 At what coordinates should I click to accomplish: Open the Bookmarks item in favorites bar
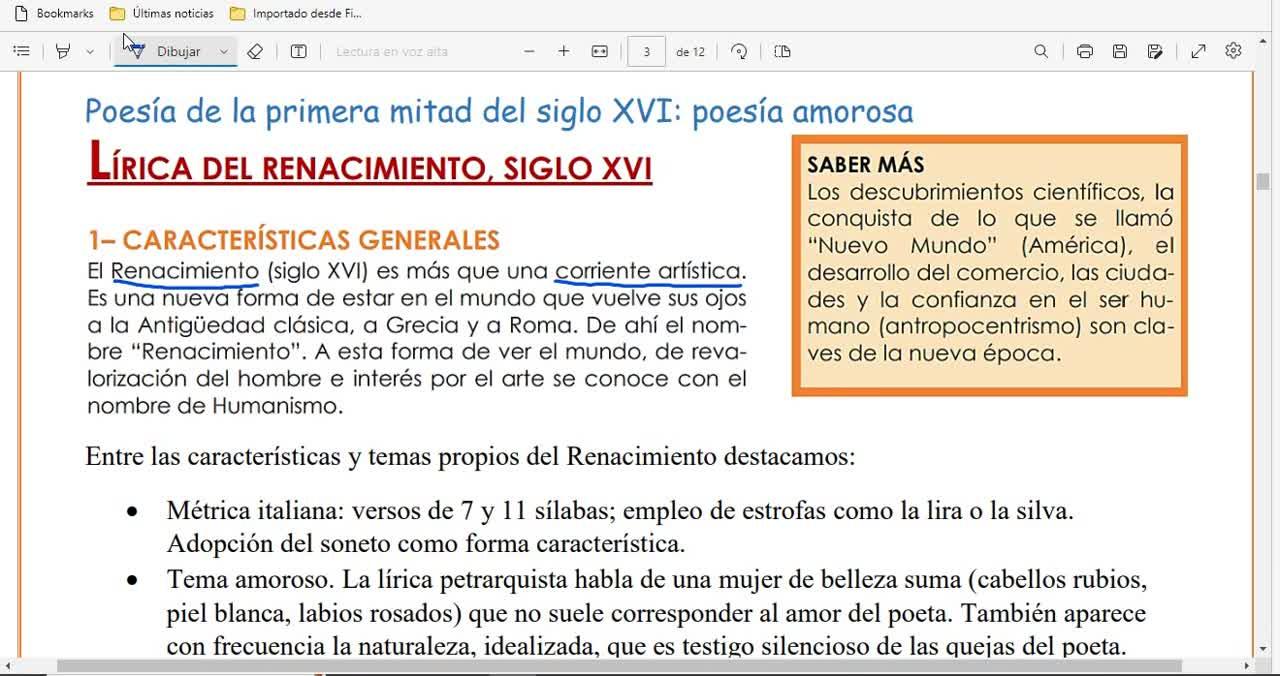click(x=54, y=13)
